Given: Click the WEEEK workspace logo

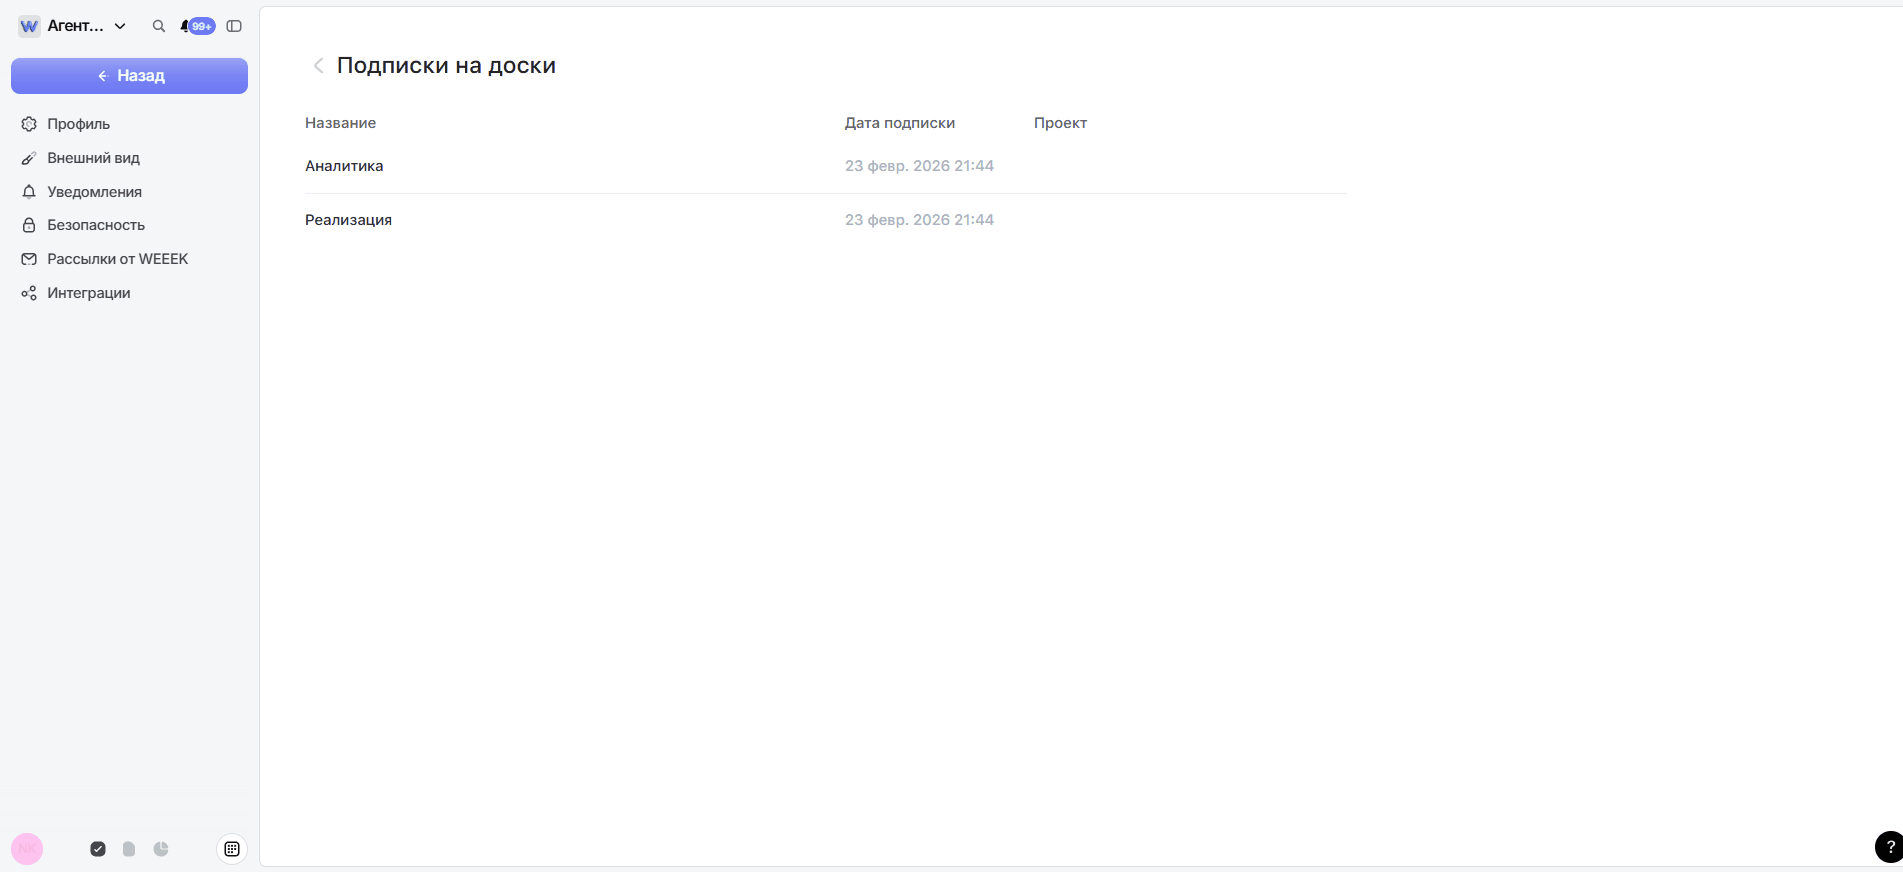Looking at the screenshot, I should coord(29,26).
